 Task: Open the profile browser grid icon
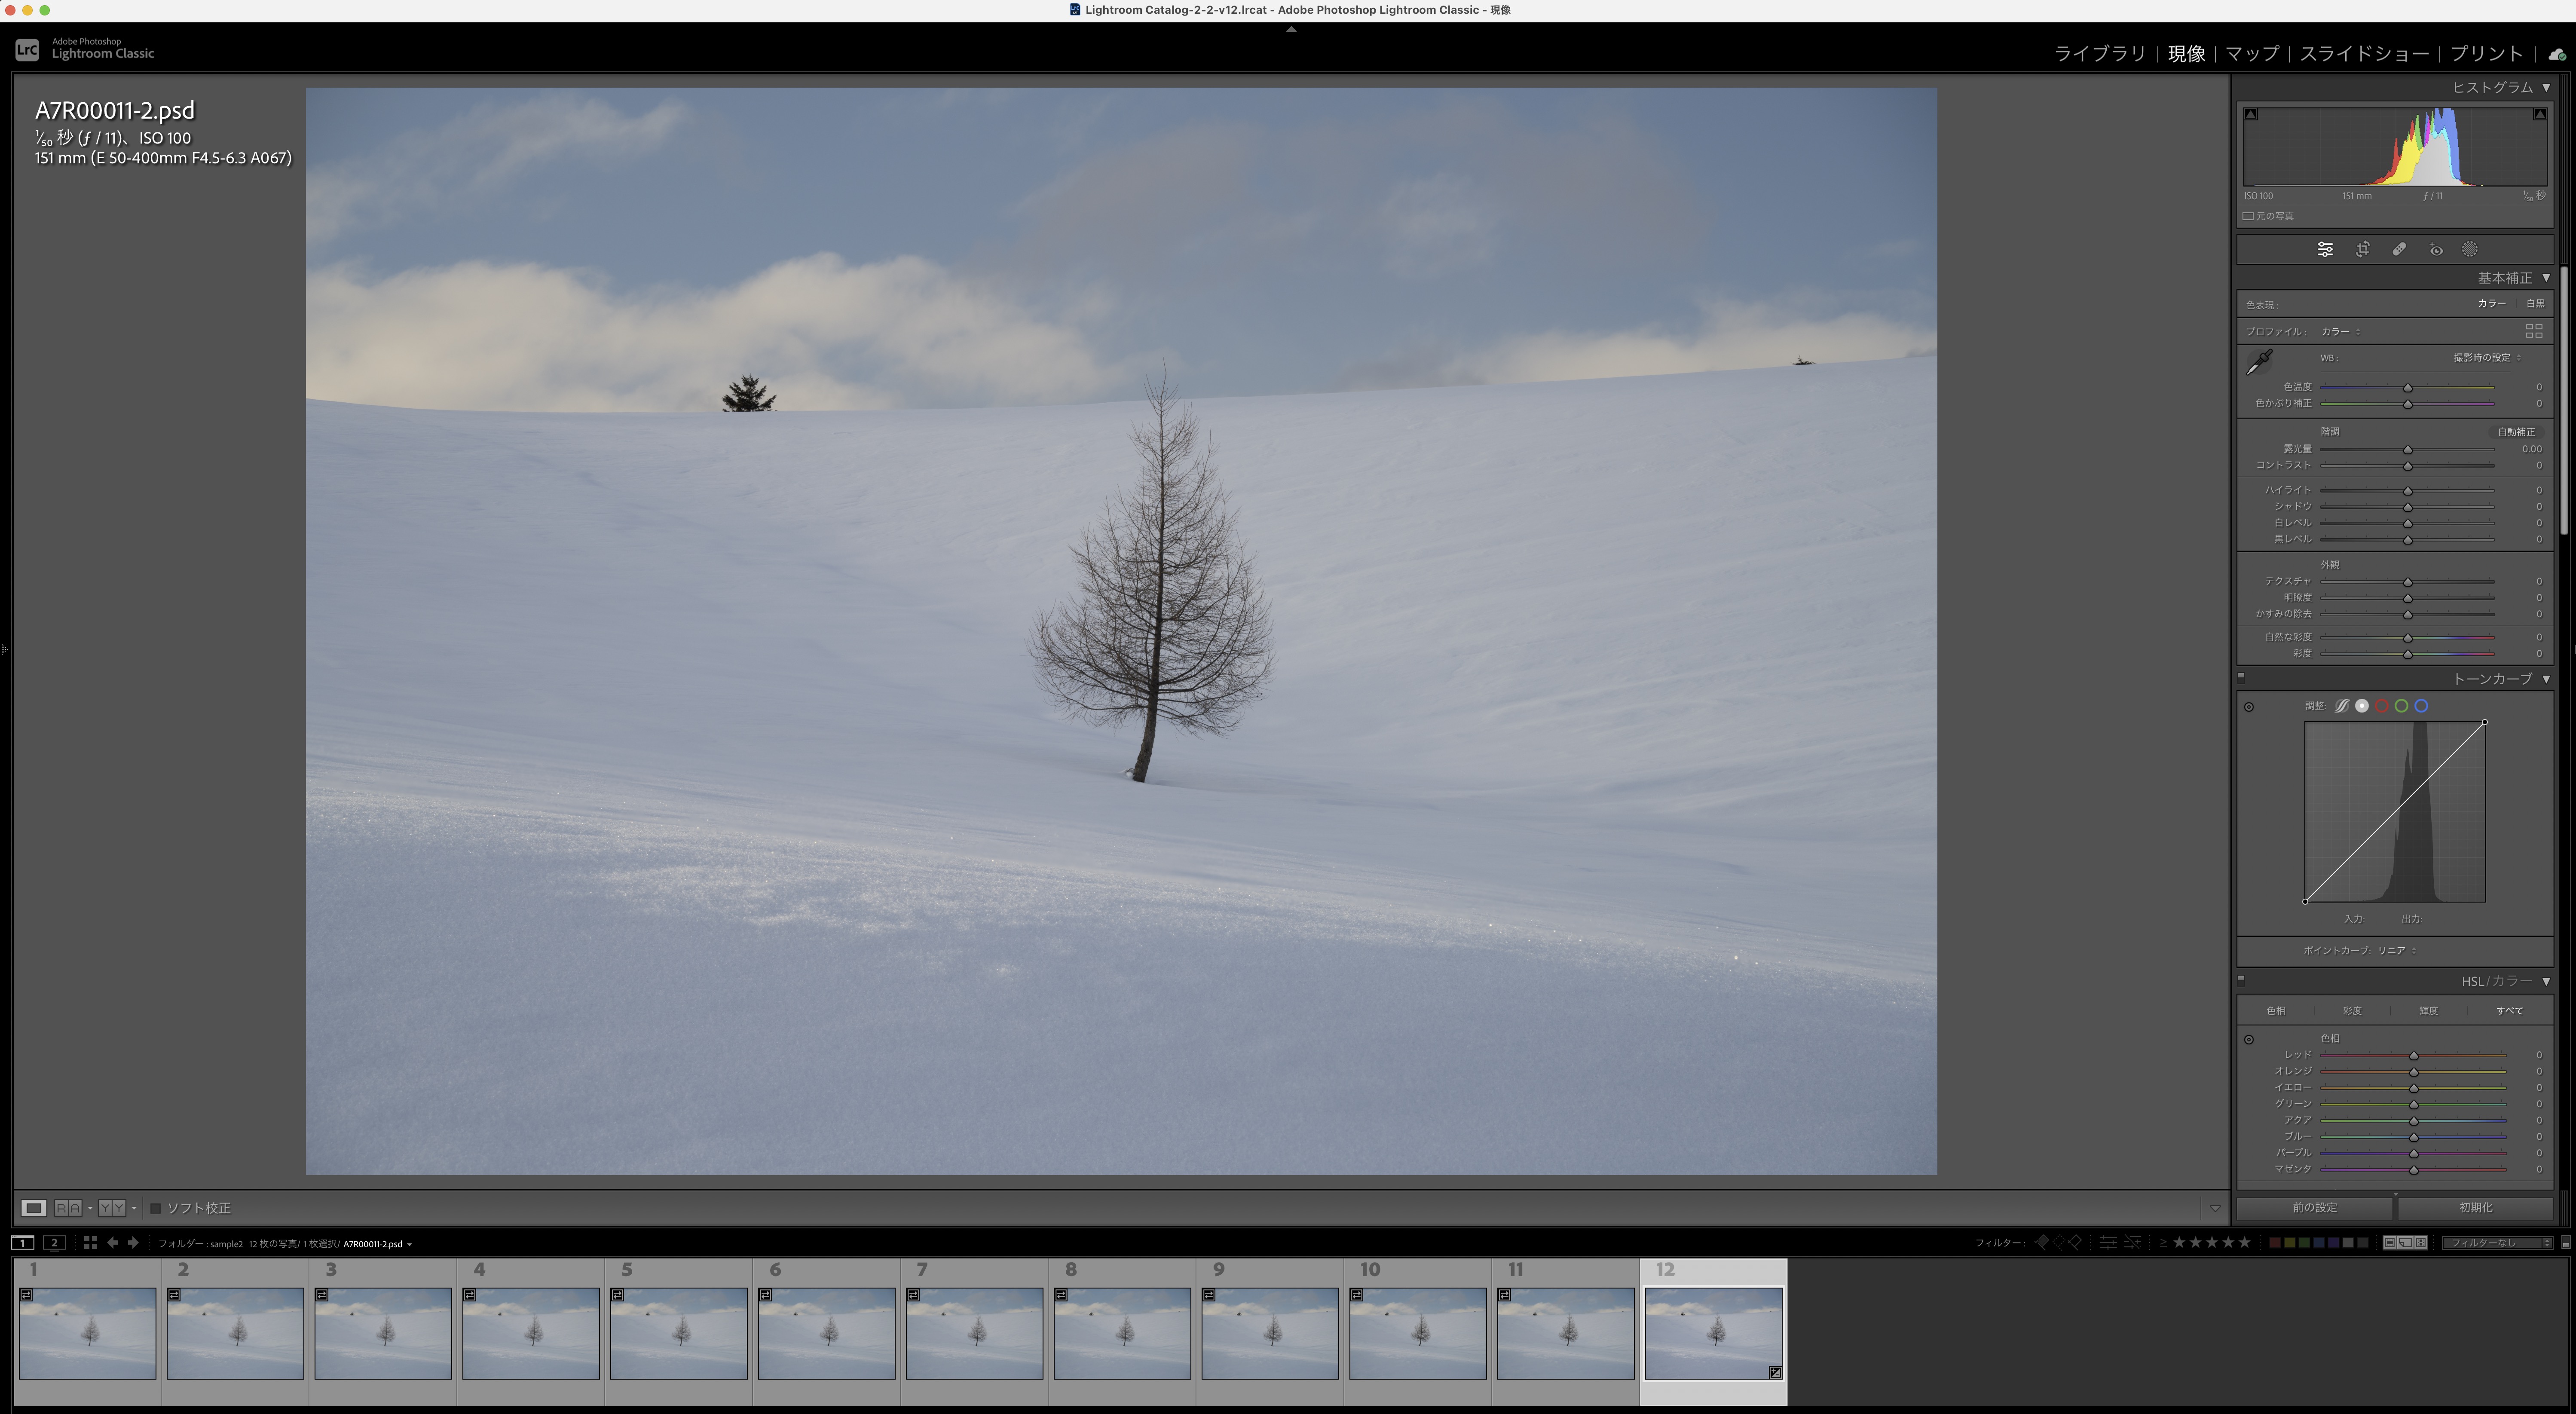point(2534,331)
